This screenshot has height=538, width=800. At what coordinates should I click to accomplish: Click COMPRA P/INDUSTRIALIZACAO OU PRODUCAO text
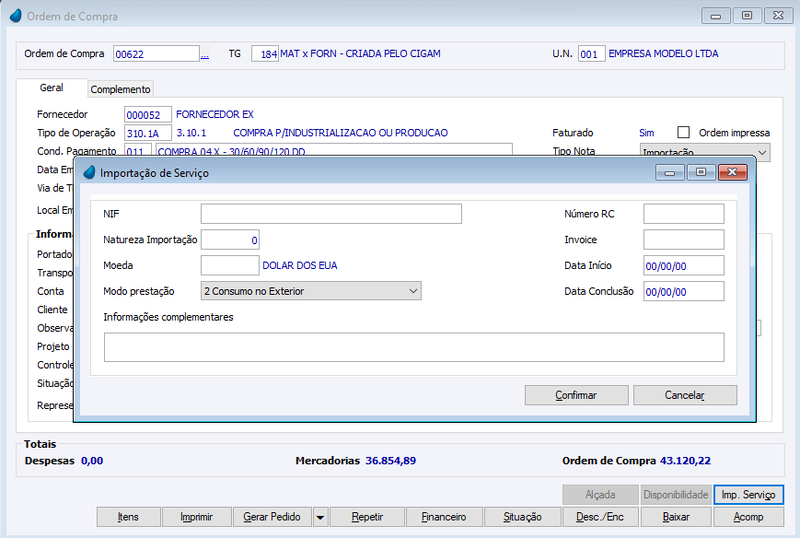(x=340, y=133)
